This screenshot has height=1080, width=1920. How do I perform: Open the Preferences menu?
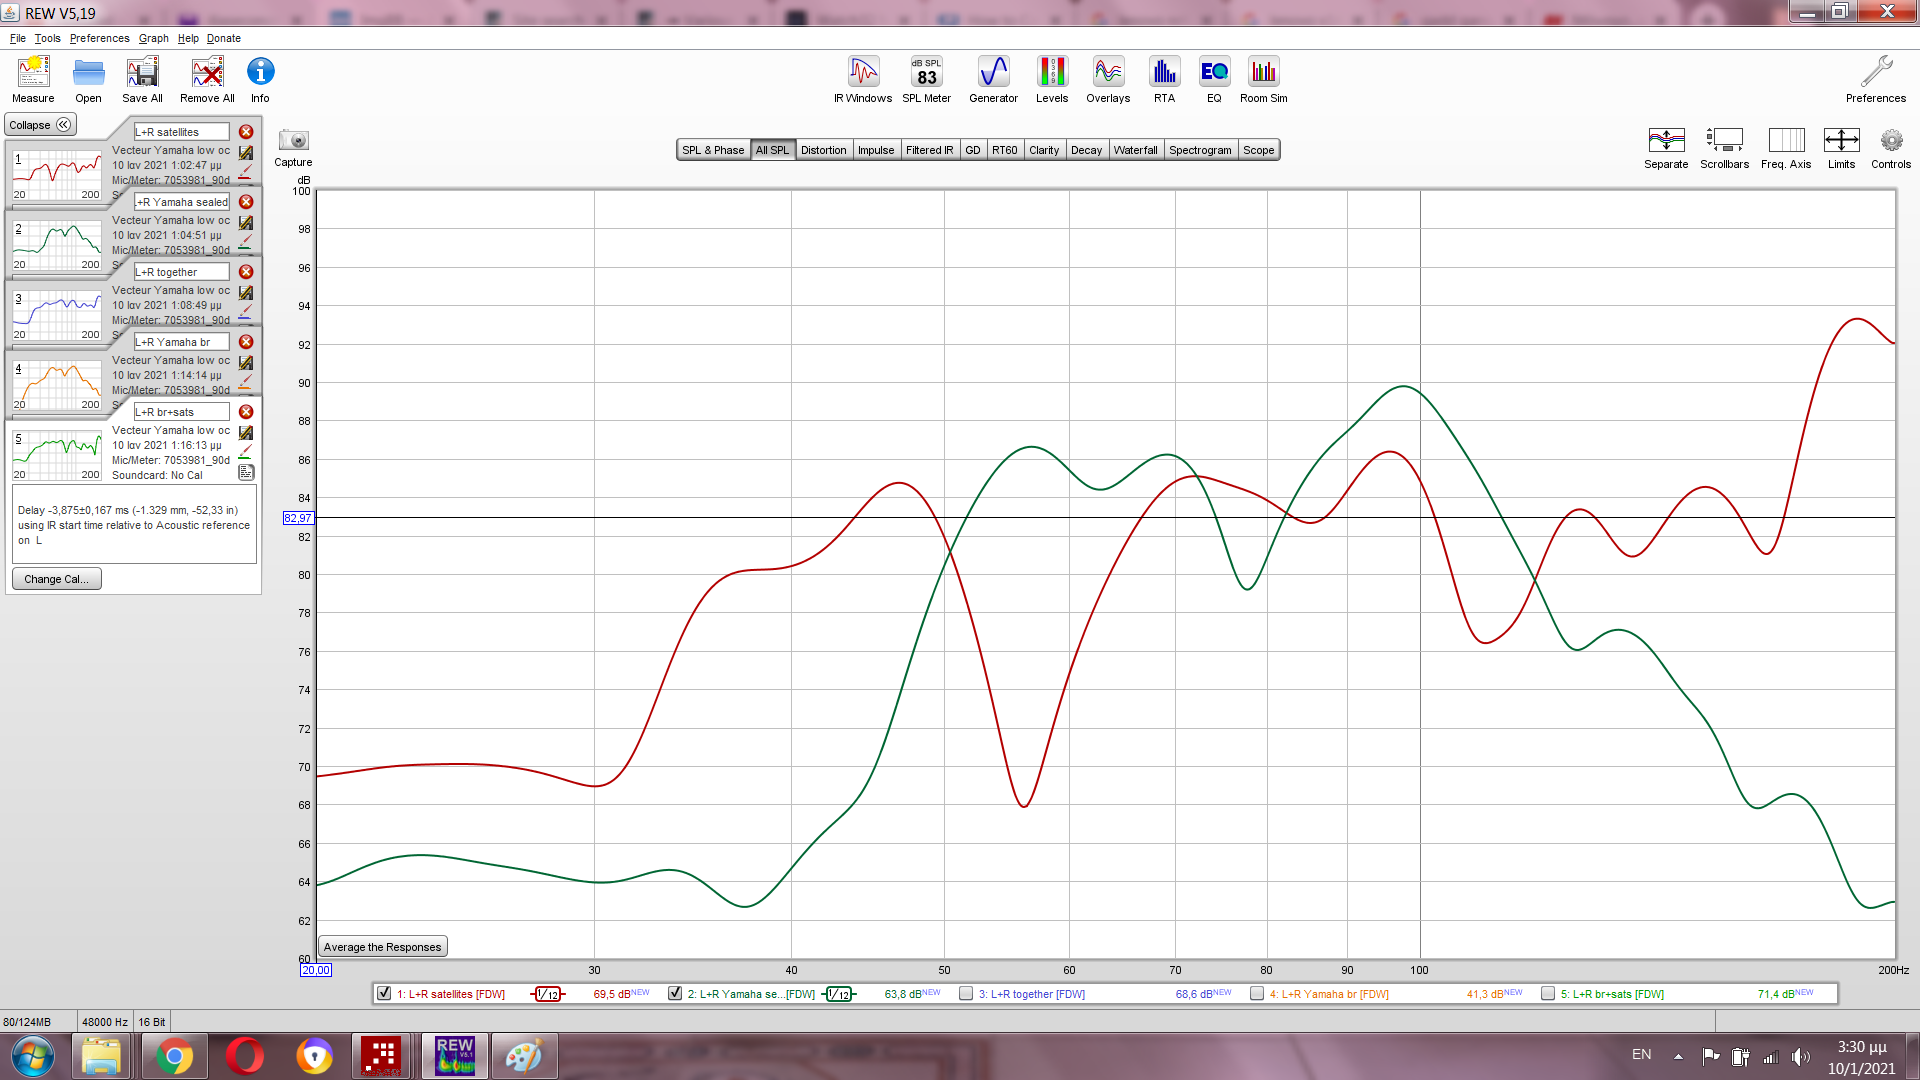click(99, 38)
